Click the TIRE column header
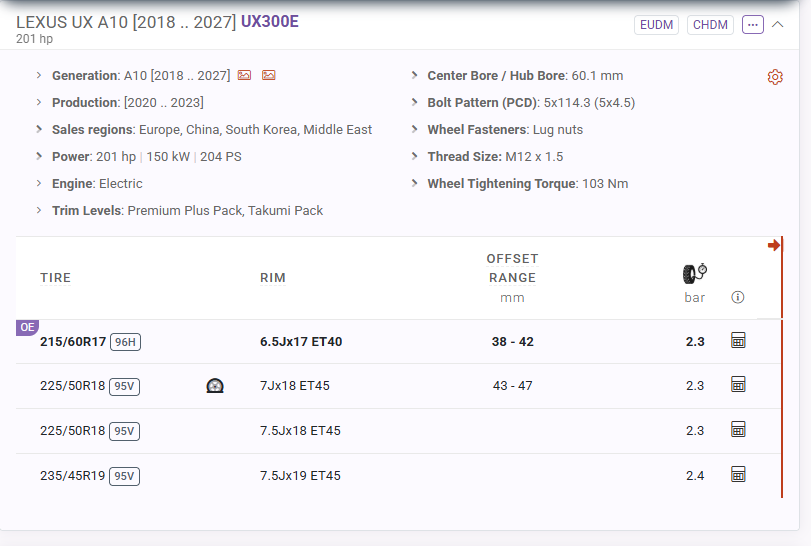This screenshot has height=546, width=811. point(55,278)
